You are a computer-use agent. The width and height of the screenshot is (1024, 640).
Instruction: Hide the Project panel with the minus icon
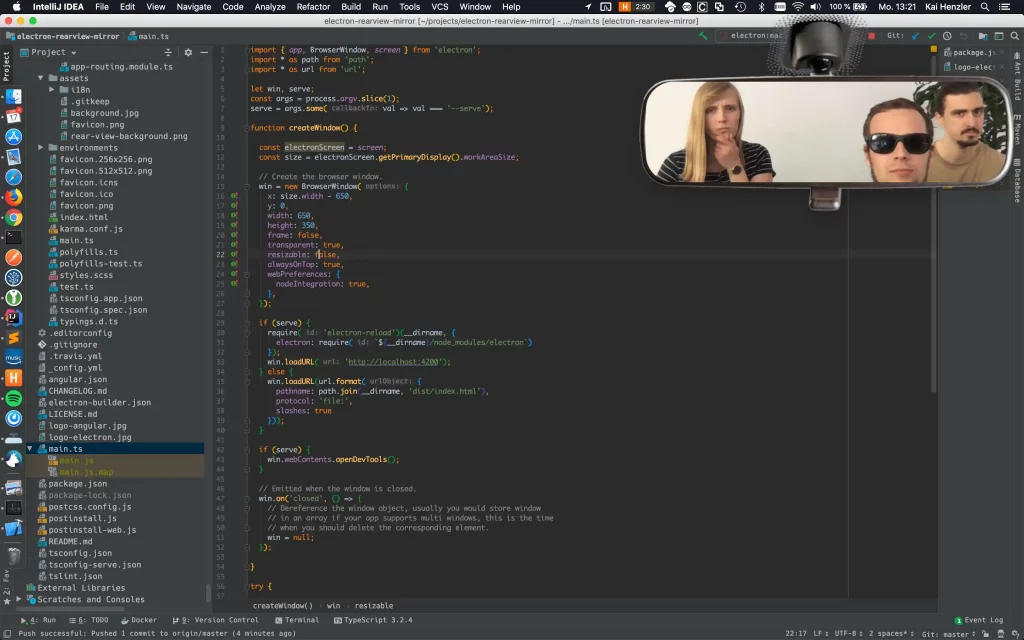coord(204,52)
